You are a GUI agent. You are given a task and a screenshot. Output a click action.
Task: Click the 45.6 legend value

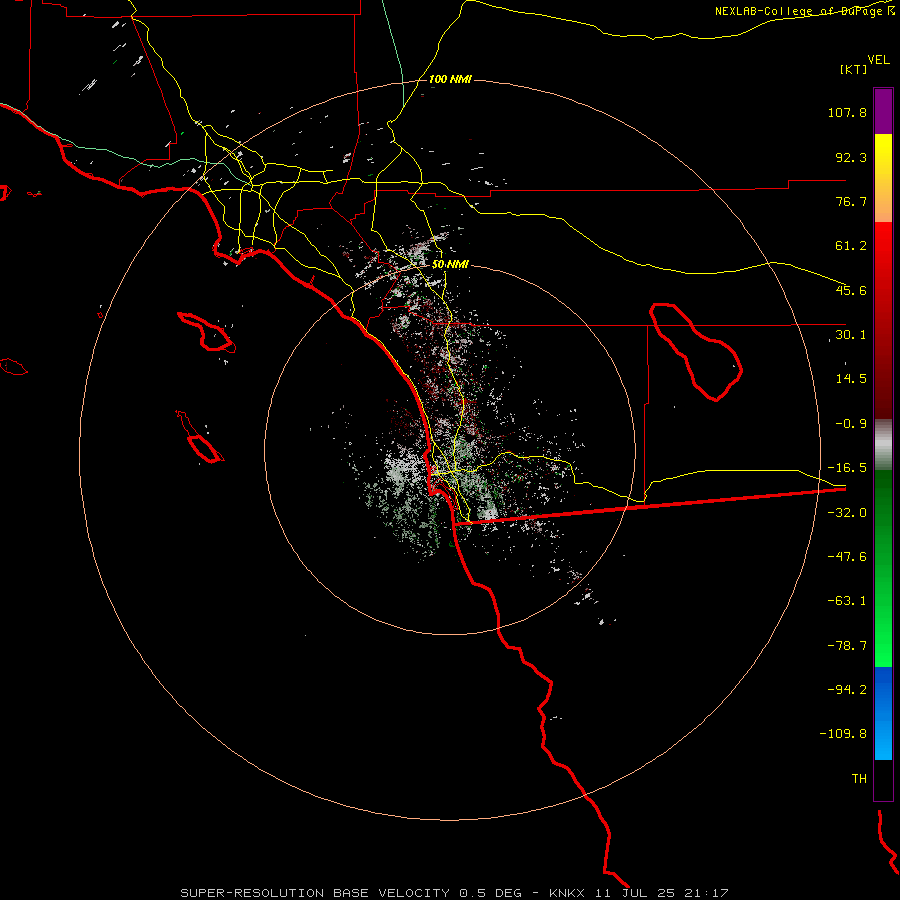pos(851,290)
